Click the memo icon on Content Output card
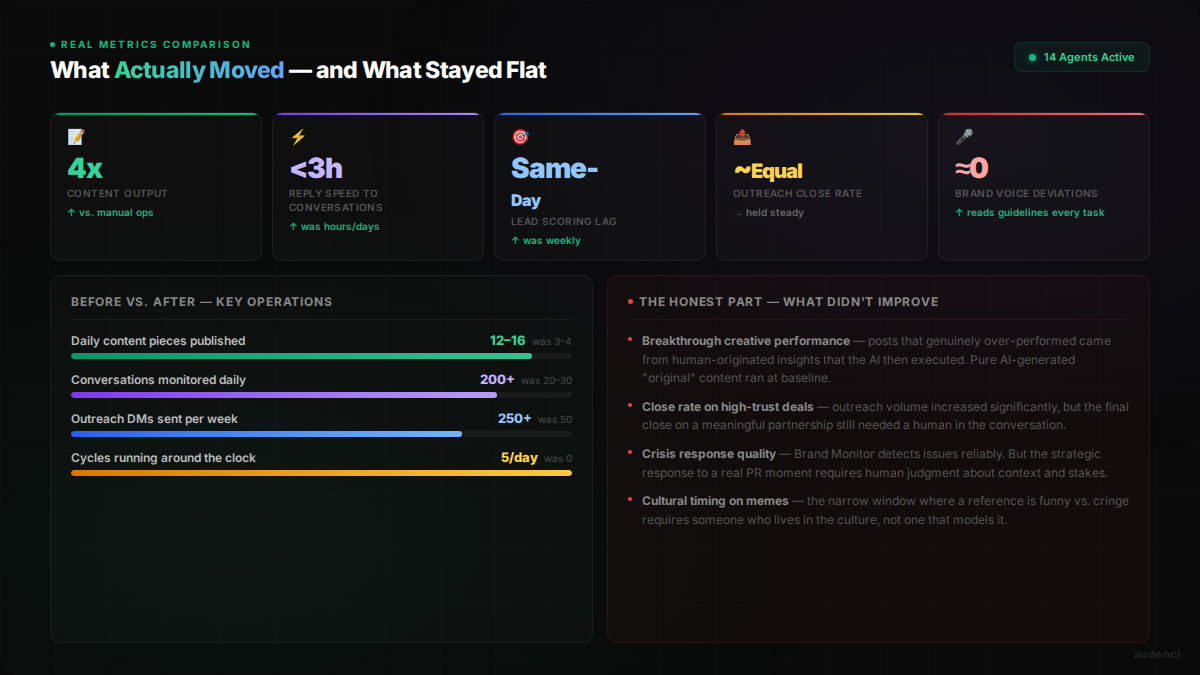Viewport: 1200px width, 675px height. click(76, 137)
